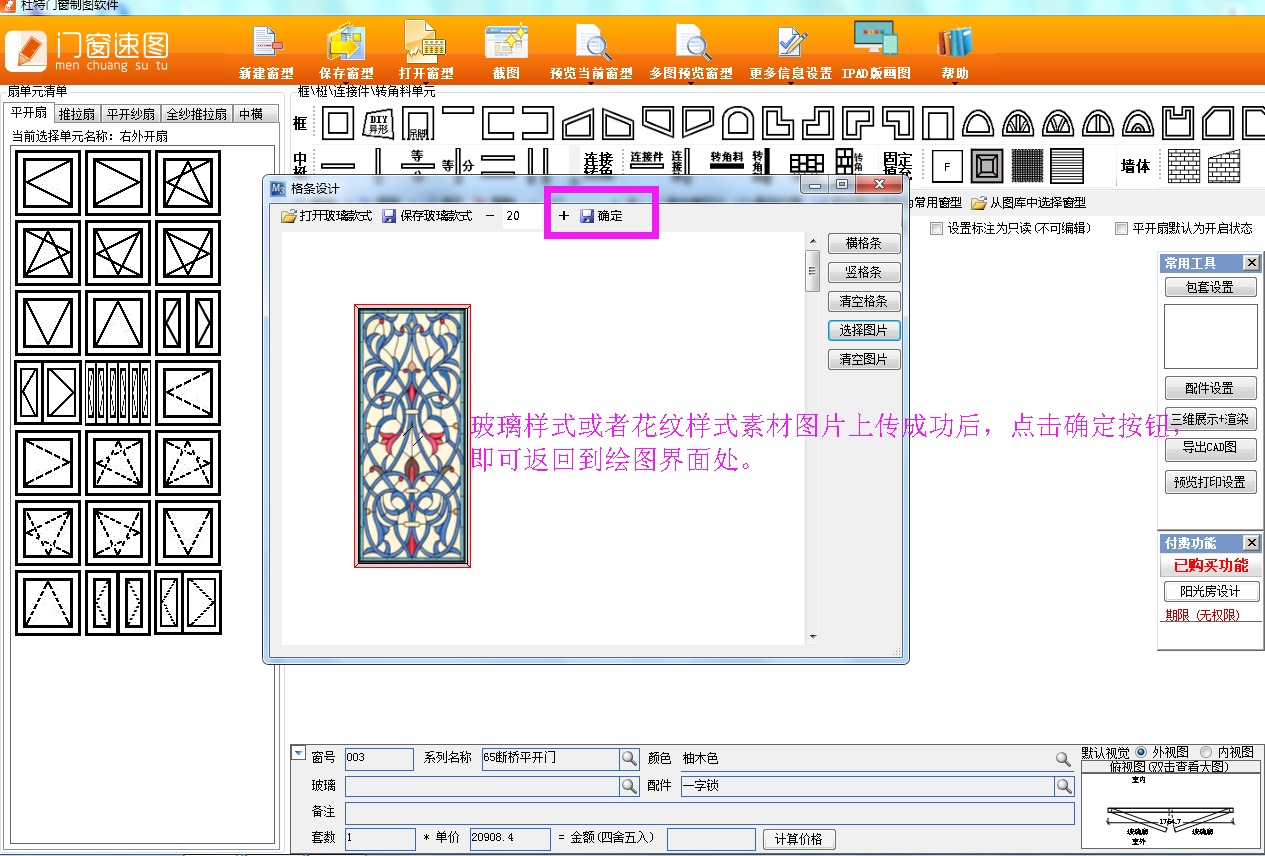Select the 外视图 radio button
Viewport: 1265px width, 856px height.
pyautogui.click(x=1142, y=752)
